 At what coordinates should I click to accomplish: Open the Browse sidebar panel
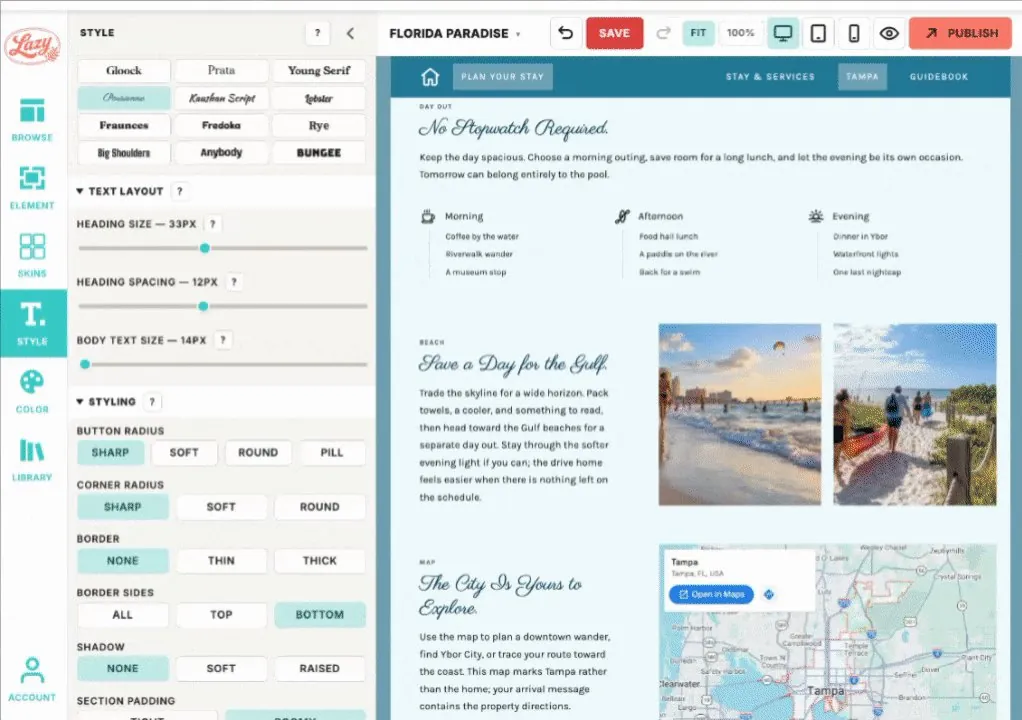coord(32,119)
